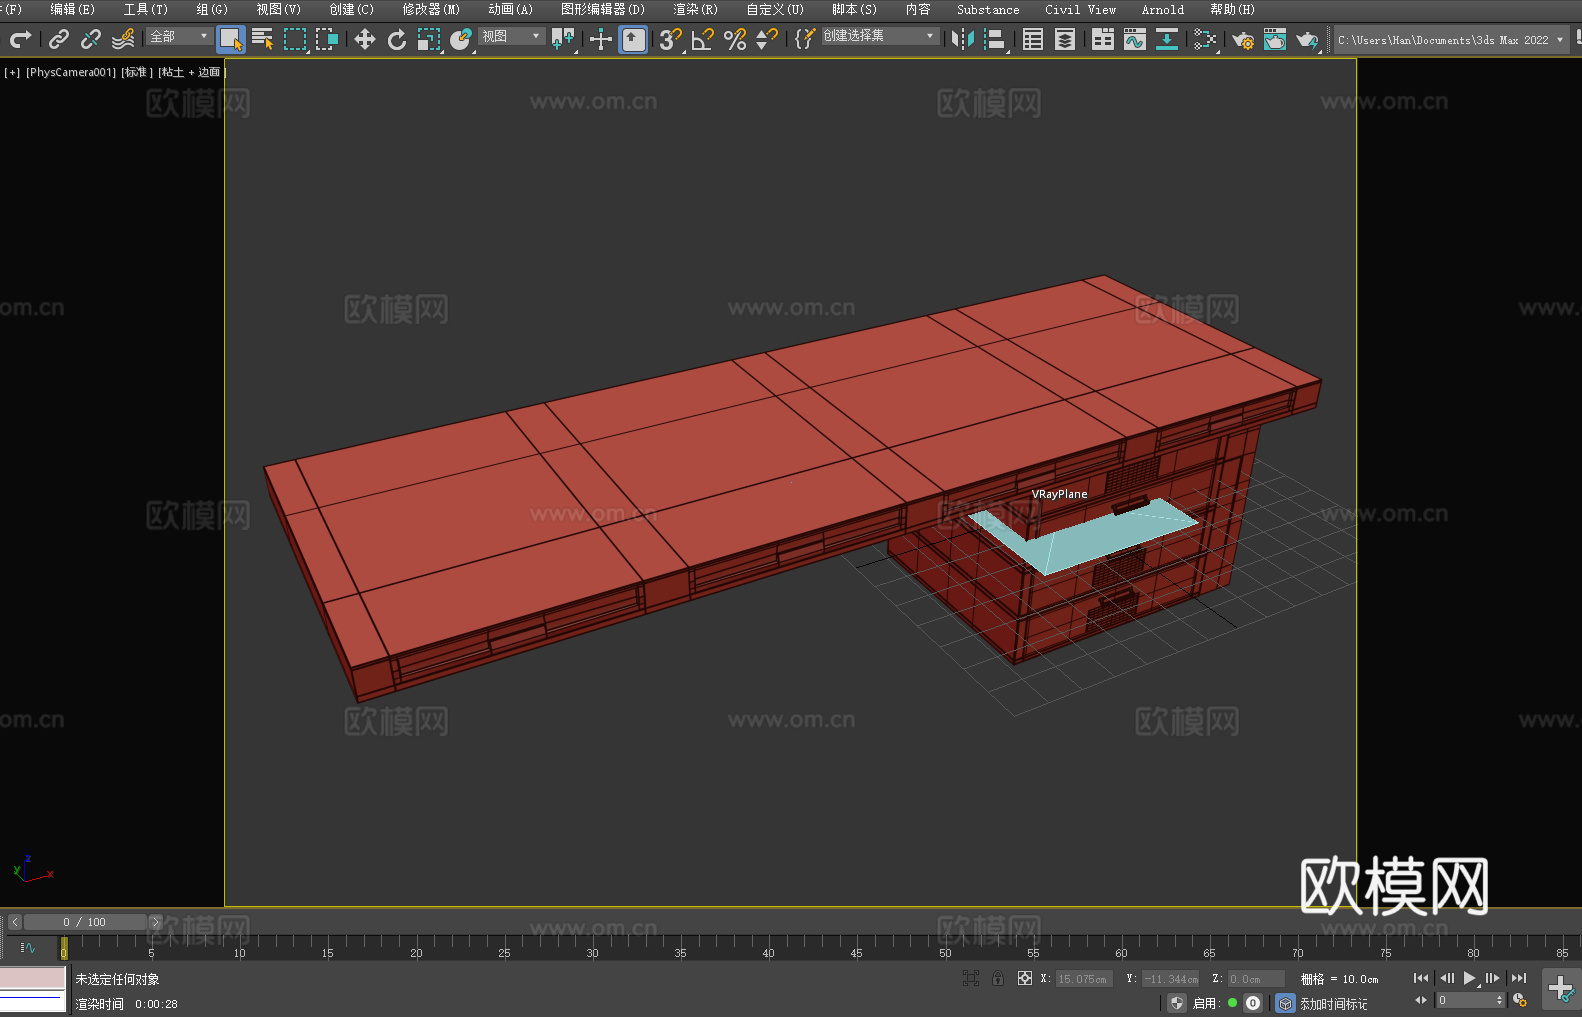Step time slider back with left arrow
The width and height of the screenshot is (1582, 1017).
click(x=15, y=922)
